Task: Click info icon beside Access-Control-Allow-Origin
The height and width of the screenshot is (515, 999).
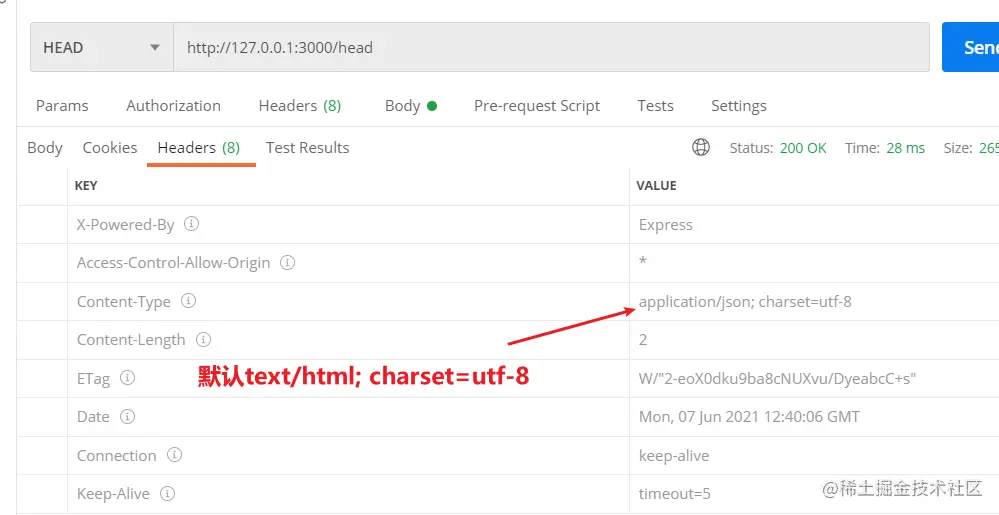Action: point(287,263)
